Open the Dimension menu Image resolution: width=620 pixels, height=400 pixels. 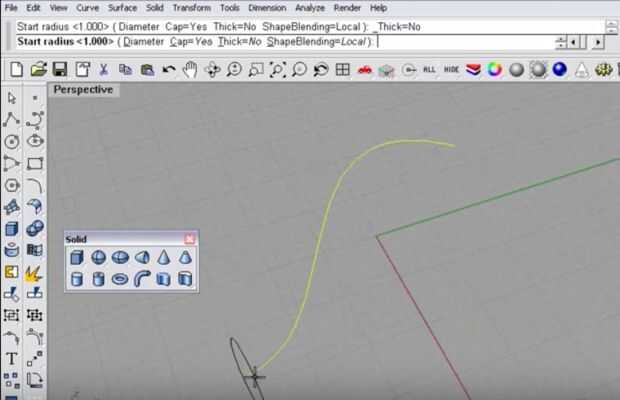(x=267, y=8)
